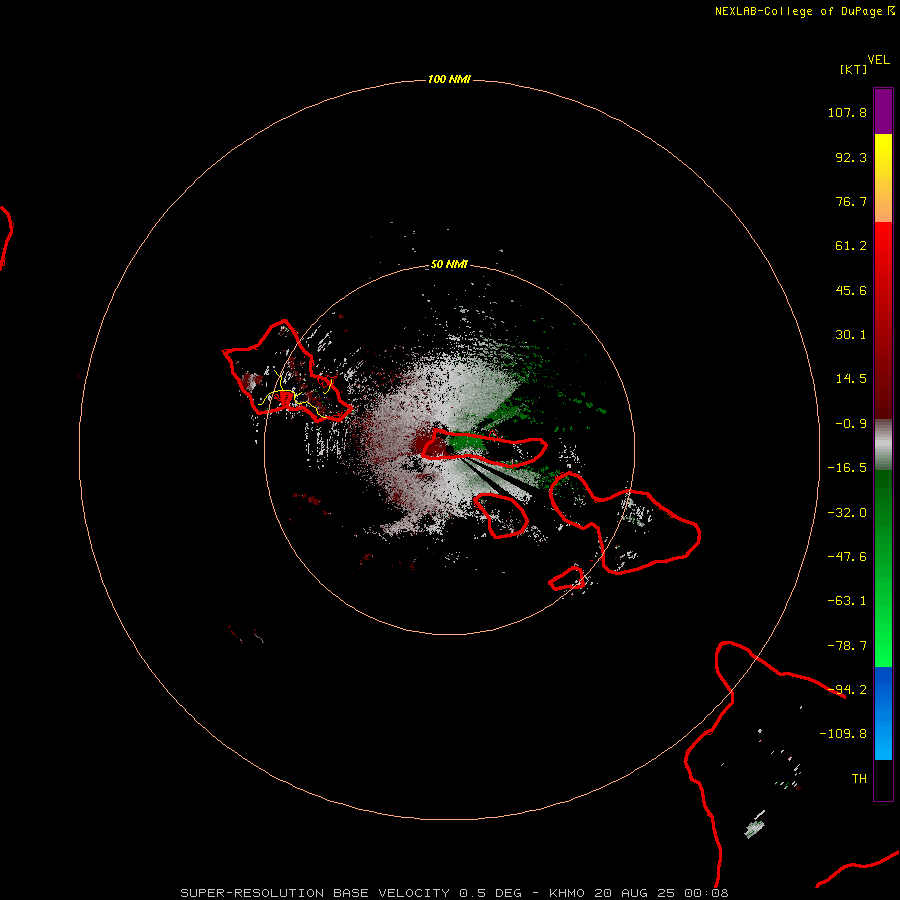Image resolution: width=900 pixels, height=900 pixels.
Task: Click the radar site center on Molokai
Action: 450,448
